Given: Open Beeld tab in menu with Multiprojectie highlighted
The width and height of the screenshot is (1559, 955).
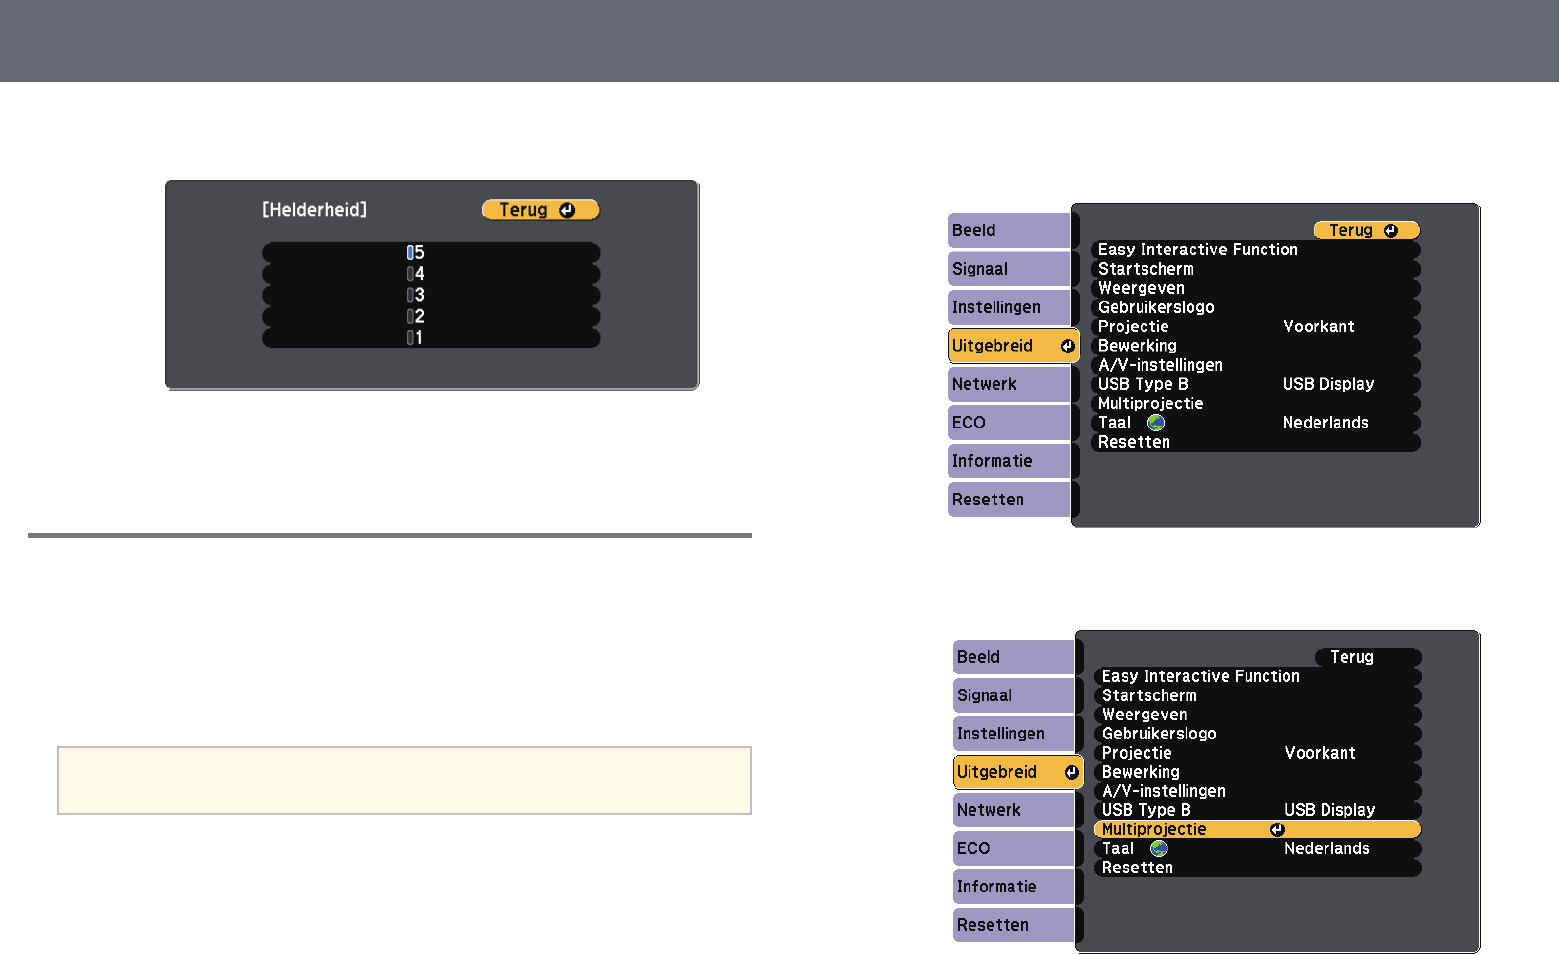Looking at the screenshot, I should pyautogui.click(x=1013, y=657).
